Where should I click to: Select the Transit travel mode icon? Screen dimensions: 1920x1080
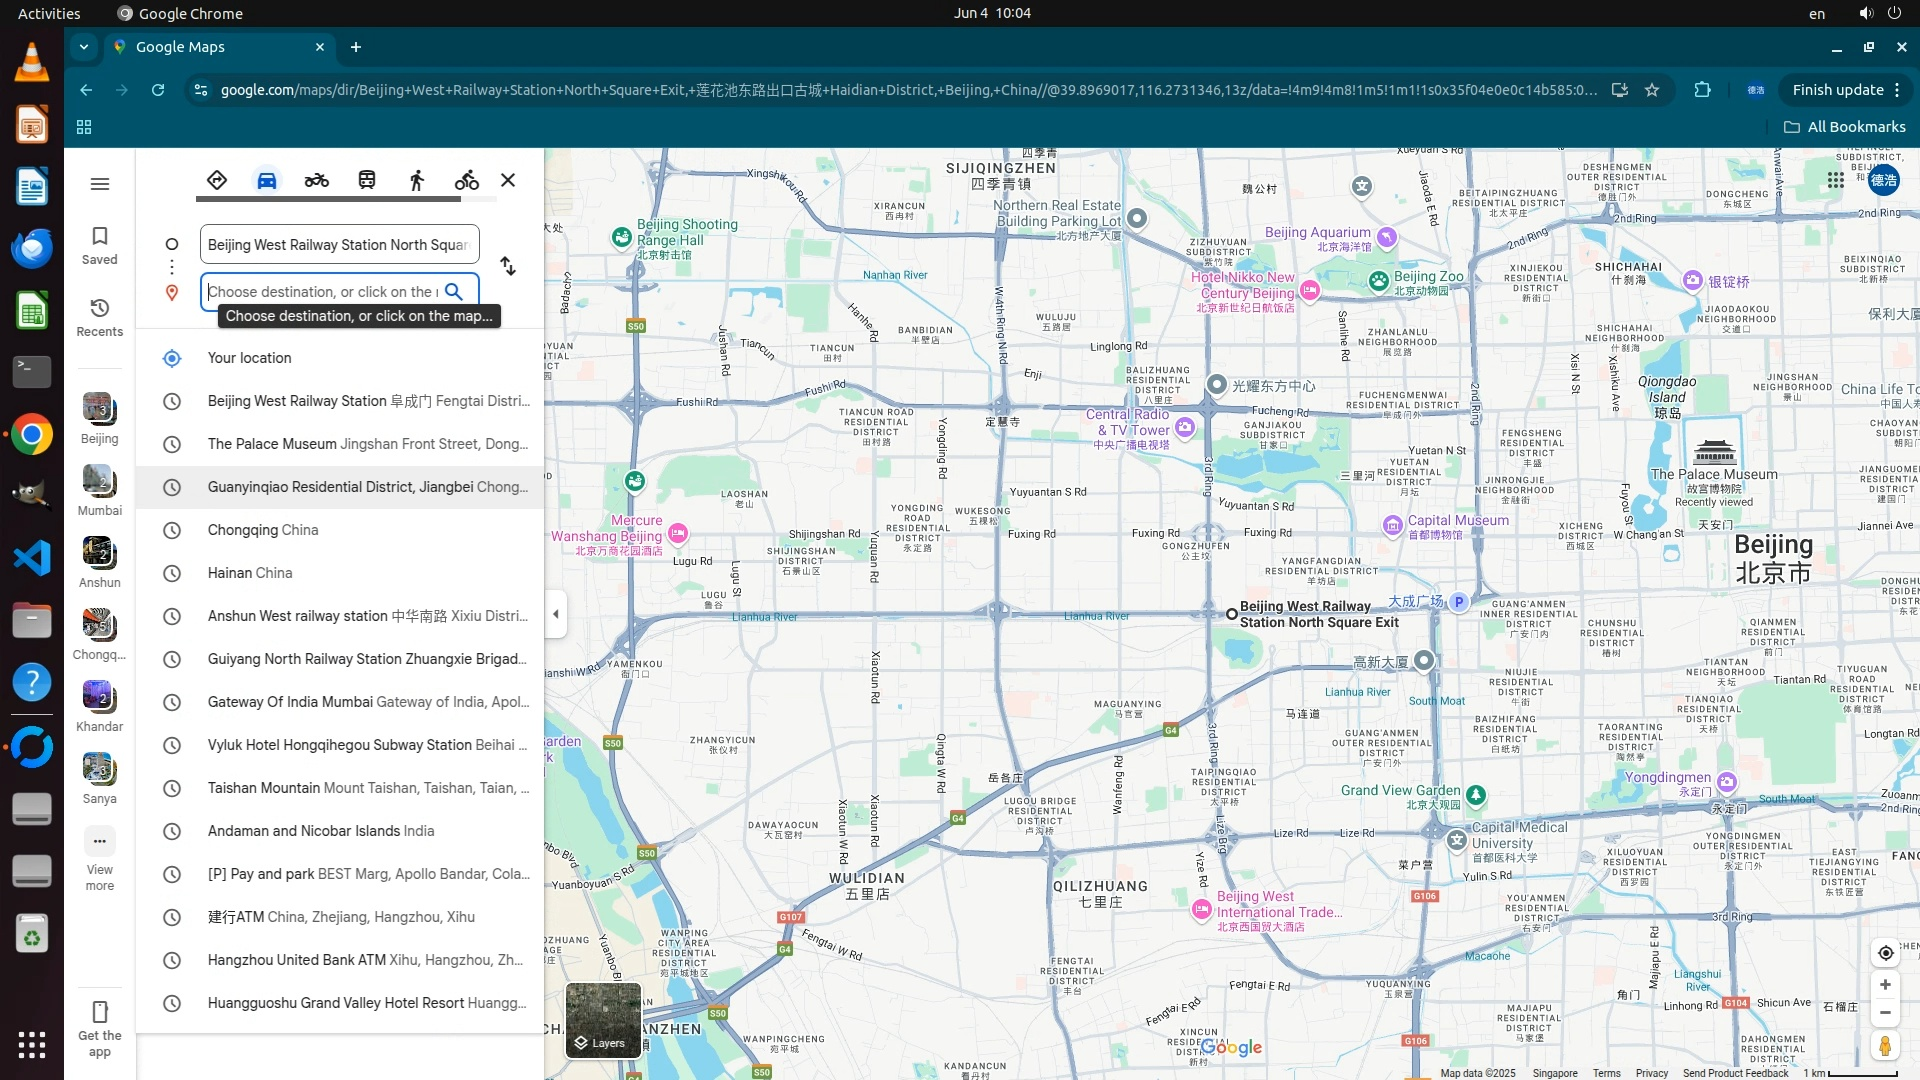[367, 180]
